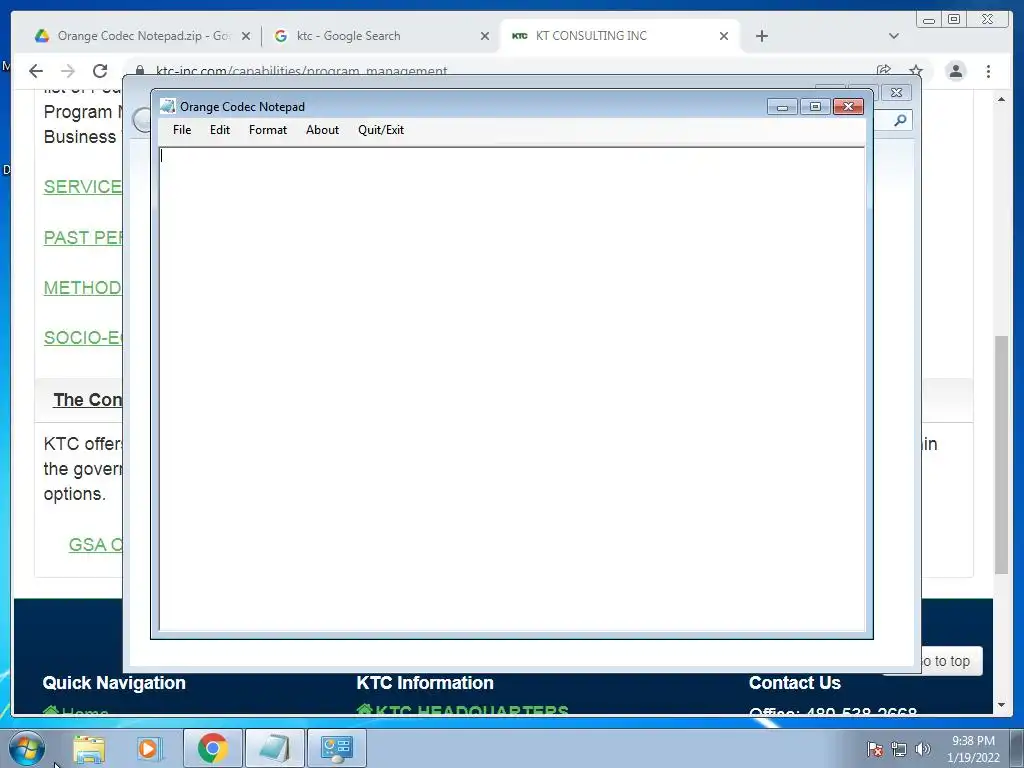The height and width of the screenshot is (768, 1024).
Task: Click the KTC HEADQUARTERS link in the footer
Action: pyautogui.click(x=462, y=711)
